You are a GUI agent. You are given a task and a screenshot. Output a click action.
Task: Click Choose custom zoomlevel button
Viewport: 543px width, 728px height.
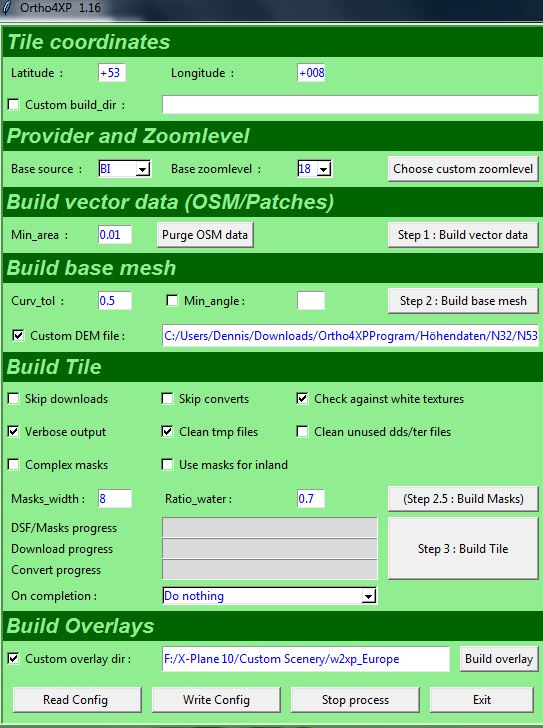463,169
